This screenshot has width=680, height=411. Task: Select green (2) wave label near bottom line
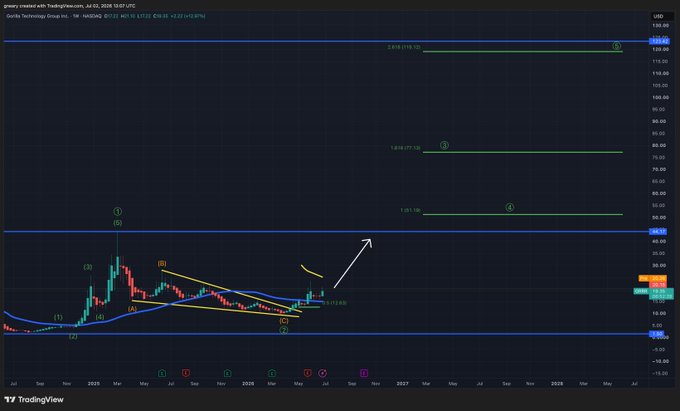(x=73, y=336)
